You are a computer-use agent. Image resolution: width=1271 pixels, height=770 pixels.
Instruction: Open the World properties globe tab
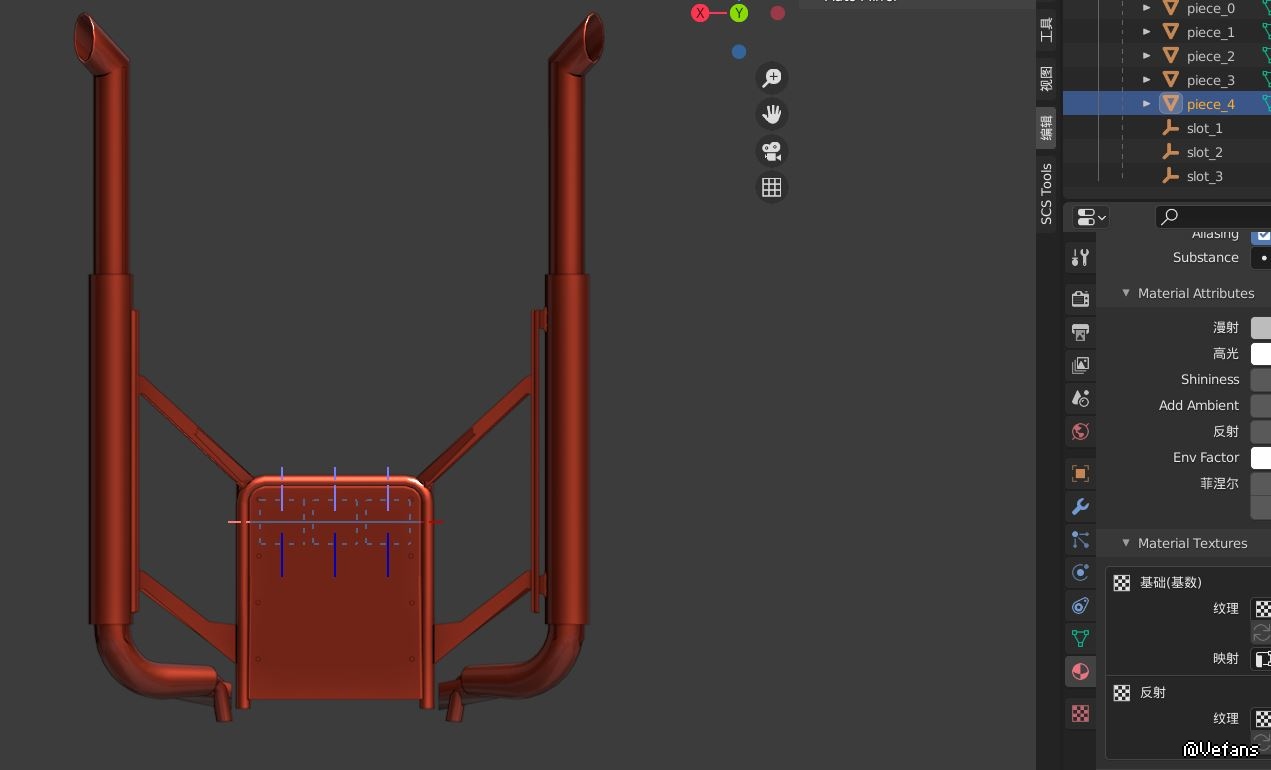pos(1080,432)
